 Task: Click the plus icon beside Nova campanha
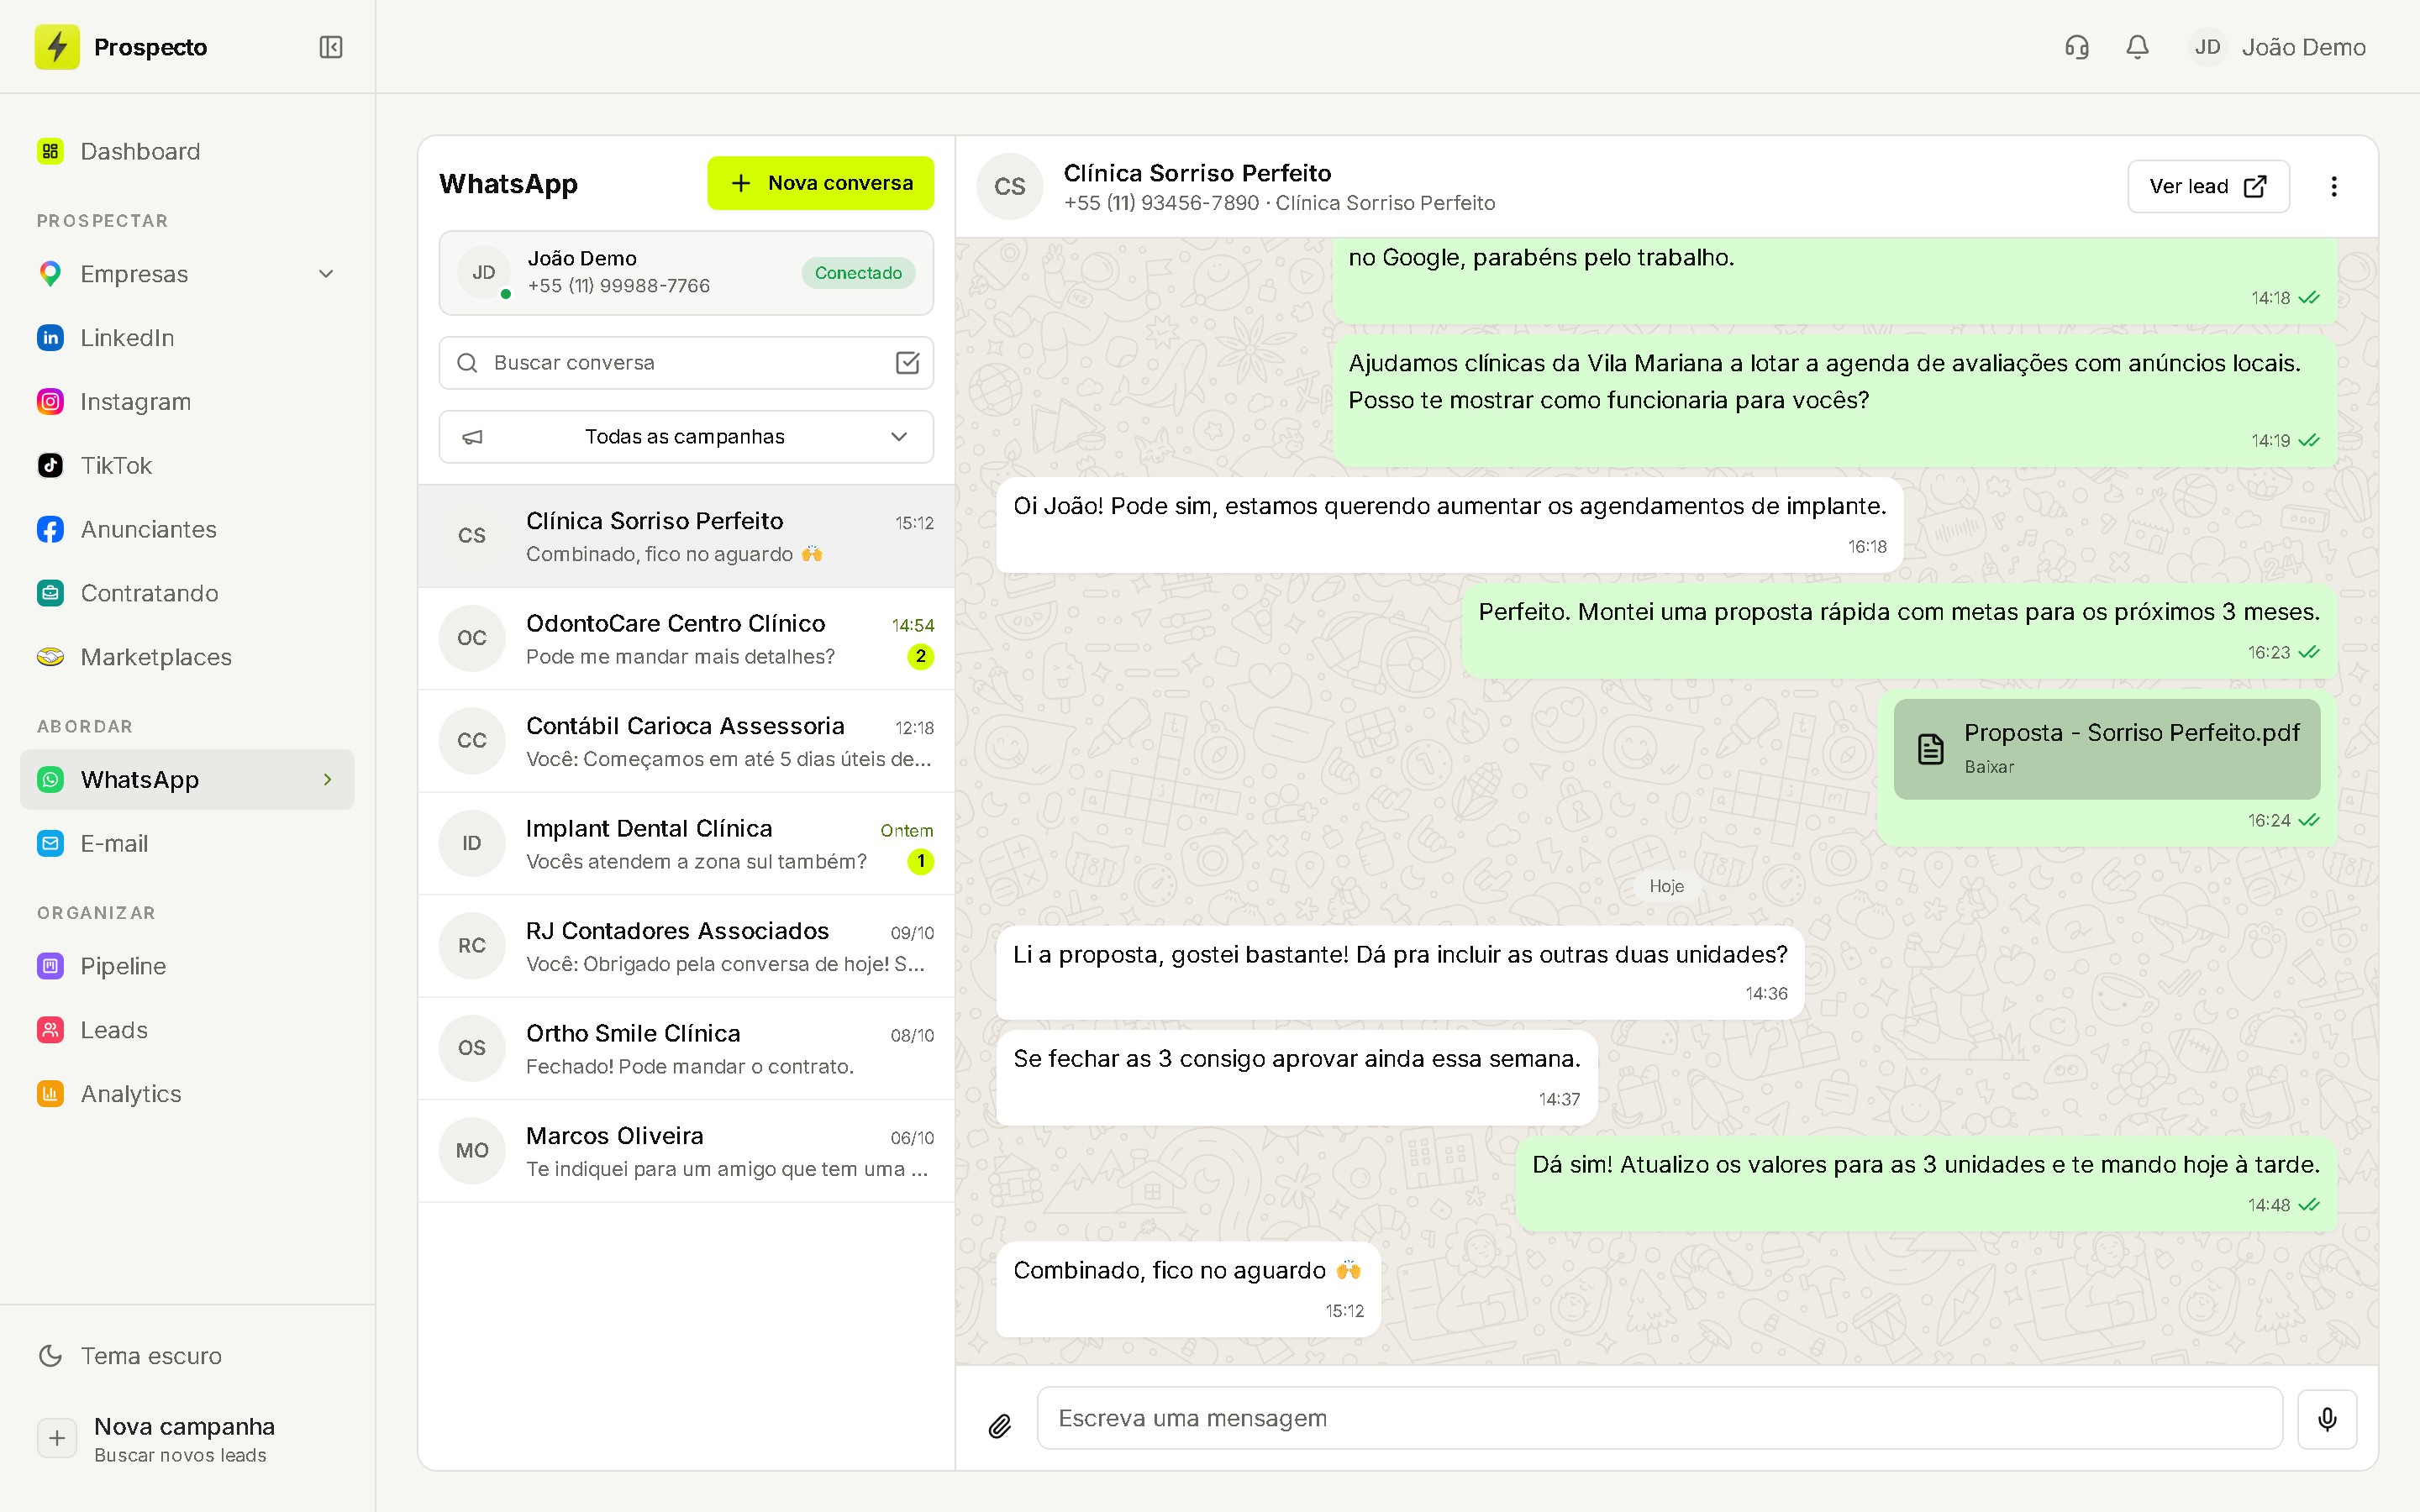pyautogui.click(x=57, y=1438)
